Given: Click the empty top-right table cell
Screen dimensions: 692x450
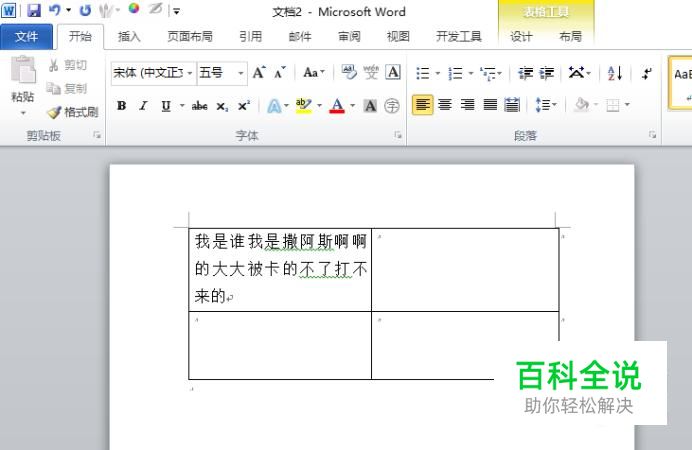Looking at the screenshot, I should click(x=465, y=270).
